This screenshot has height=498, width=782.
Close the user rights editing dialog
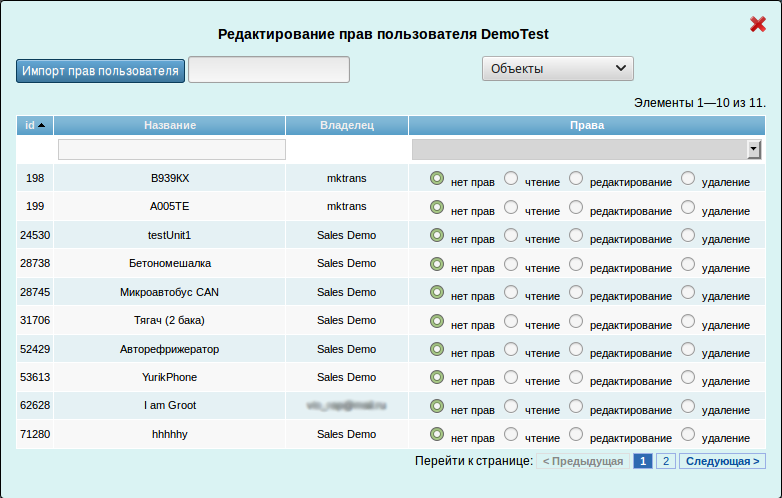pos(757,25)
